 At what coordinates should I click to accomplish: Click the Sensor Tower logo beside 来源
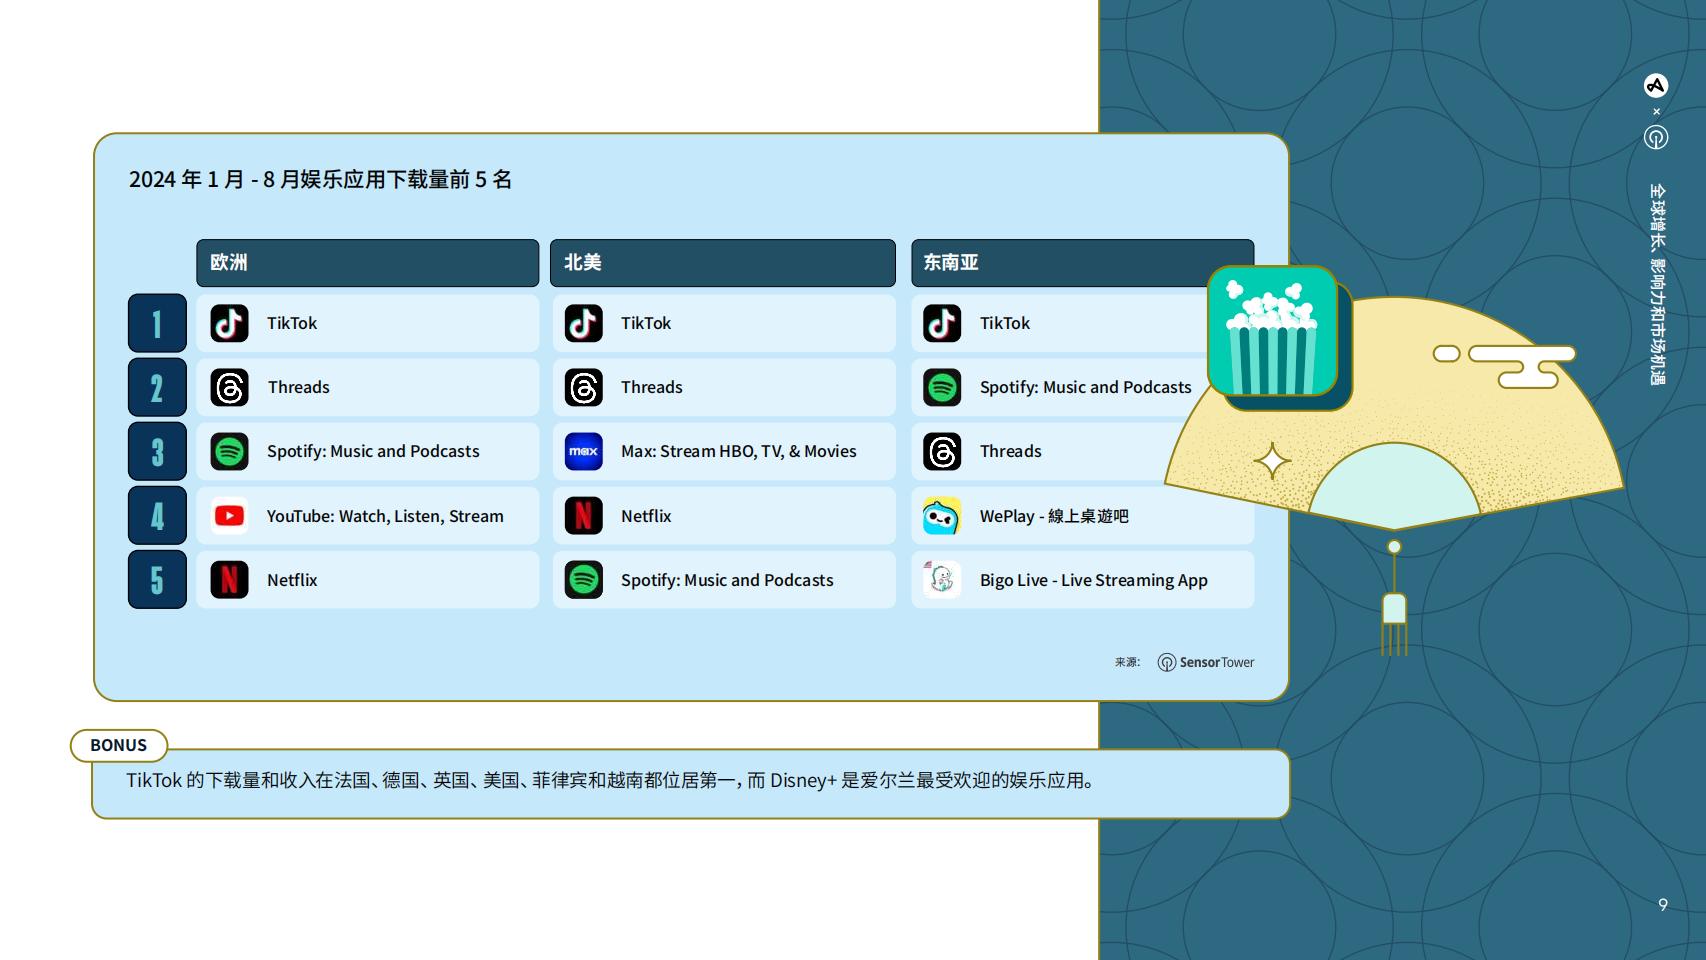click(1206, 662)
